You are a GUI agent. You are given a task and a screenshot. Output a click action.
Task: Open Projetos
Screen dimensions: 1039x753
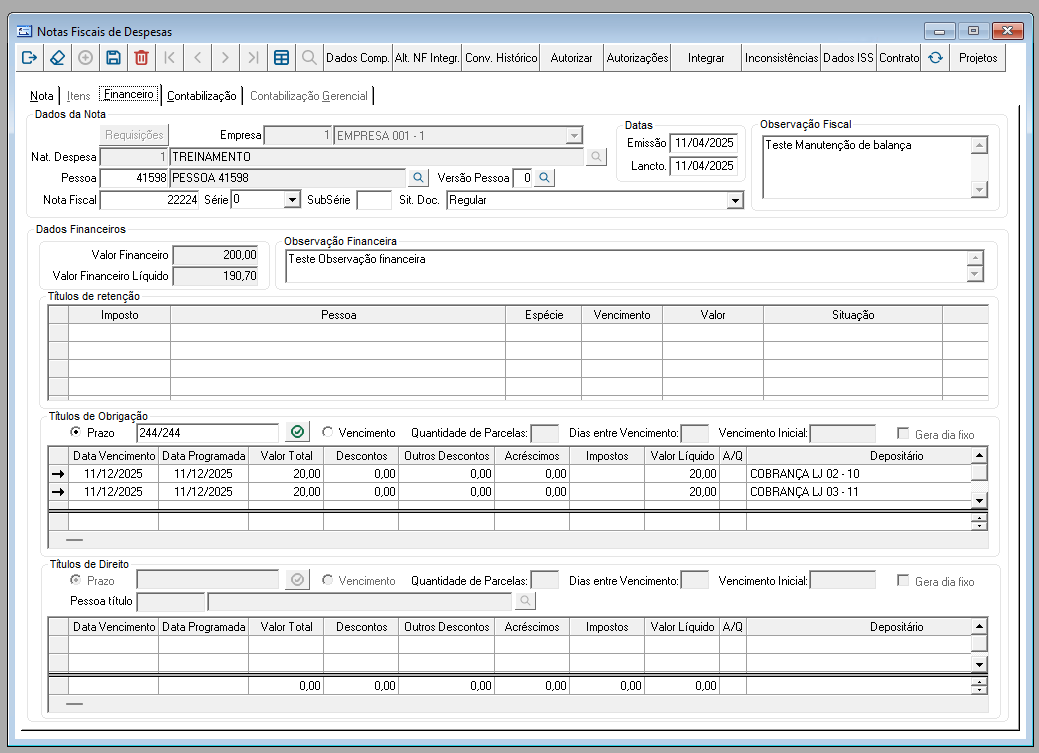[978, 58]
